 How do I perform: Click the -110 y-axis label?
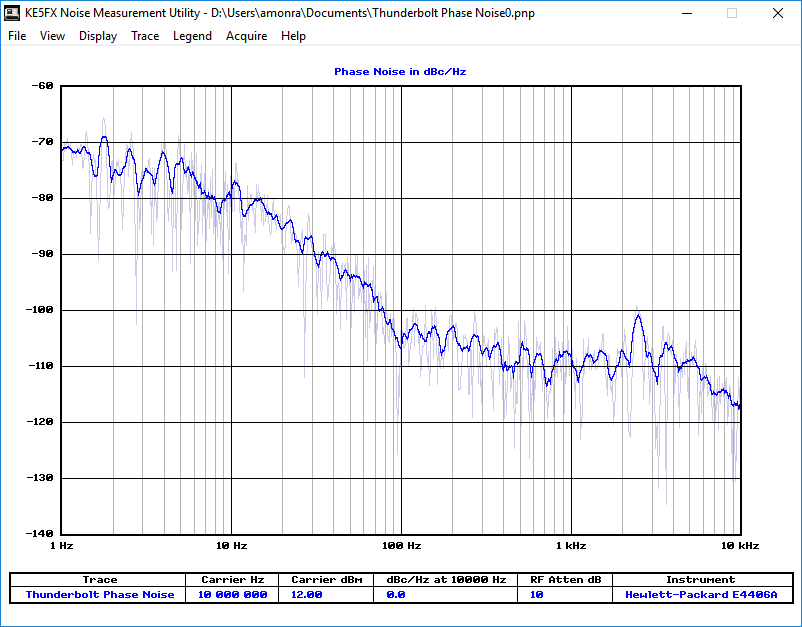(x=39, y=366)
